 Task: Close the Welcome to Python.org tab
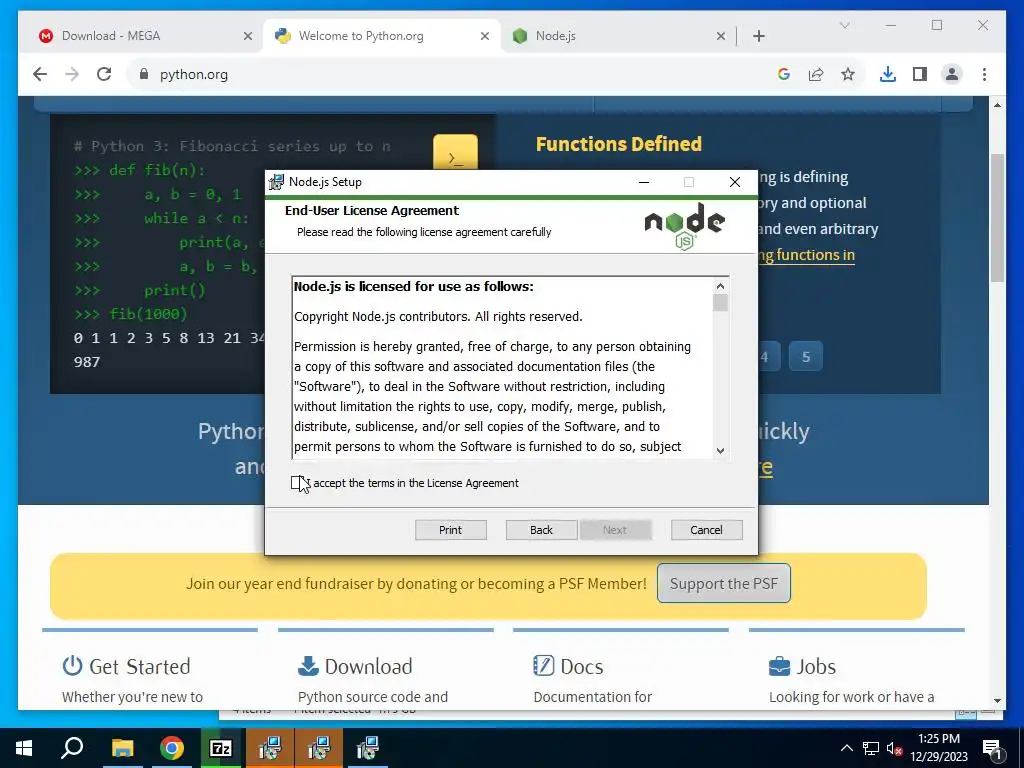pos(485,36)
